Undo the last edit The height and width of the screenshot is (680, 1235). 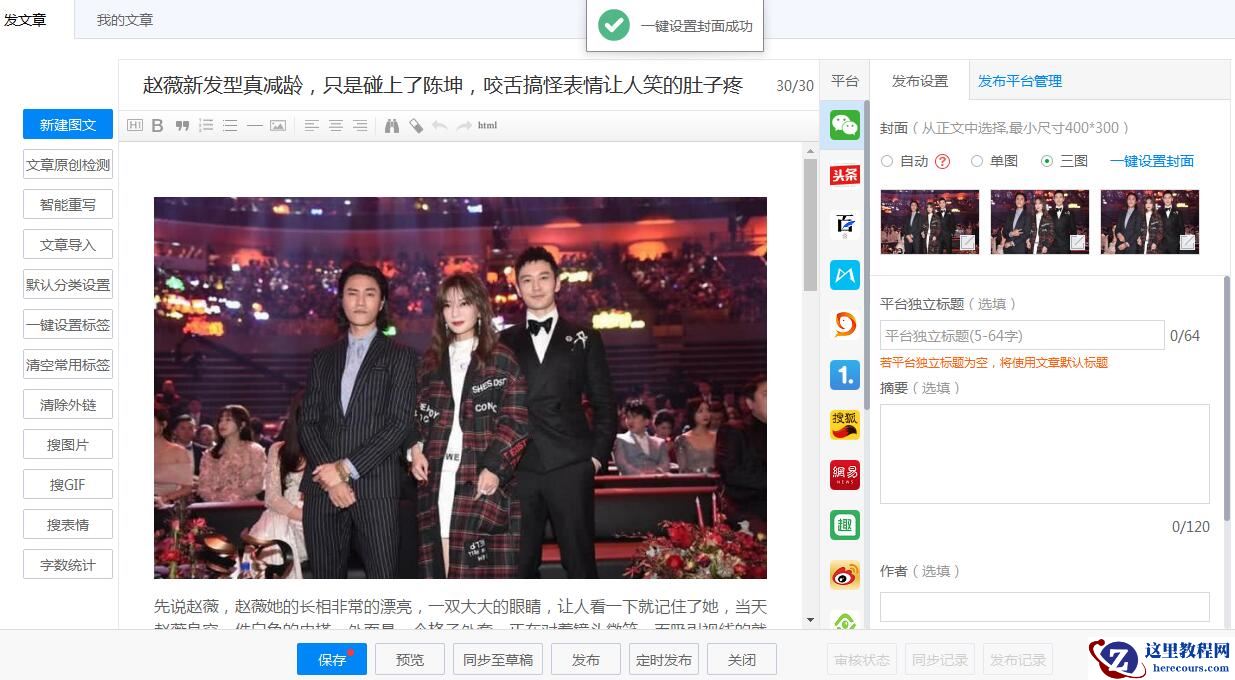click(439, 125)
